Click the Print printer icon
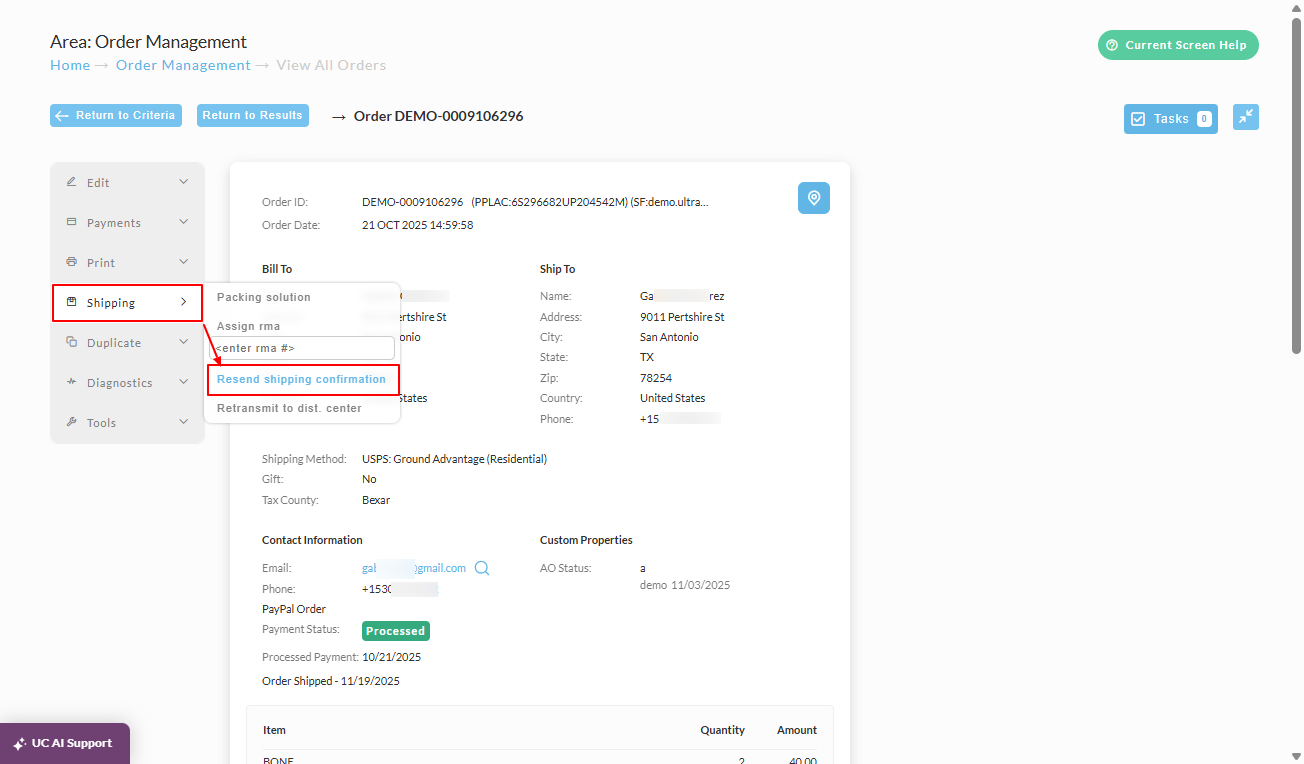1304x764 pixels. click(x=71, y=262)
